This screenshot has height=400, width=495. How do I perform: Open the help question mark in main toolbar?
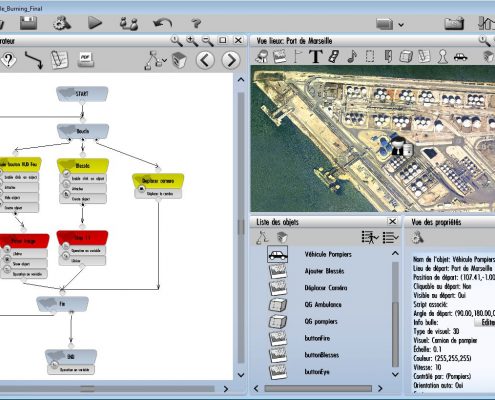[196, 23]
